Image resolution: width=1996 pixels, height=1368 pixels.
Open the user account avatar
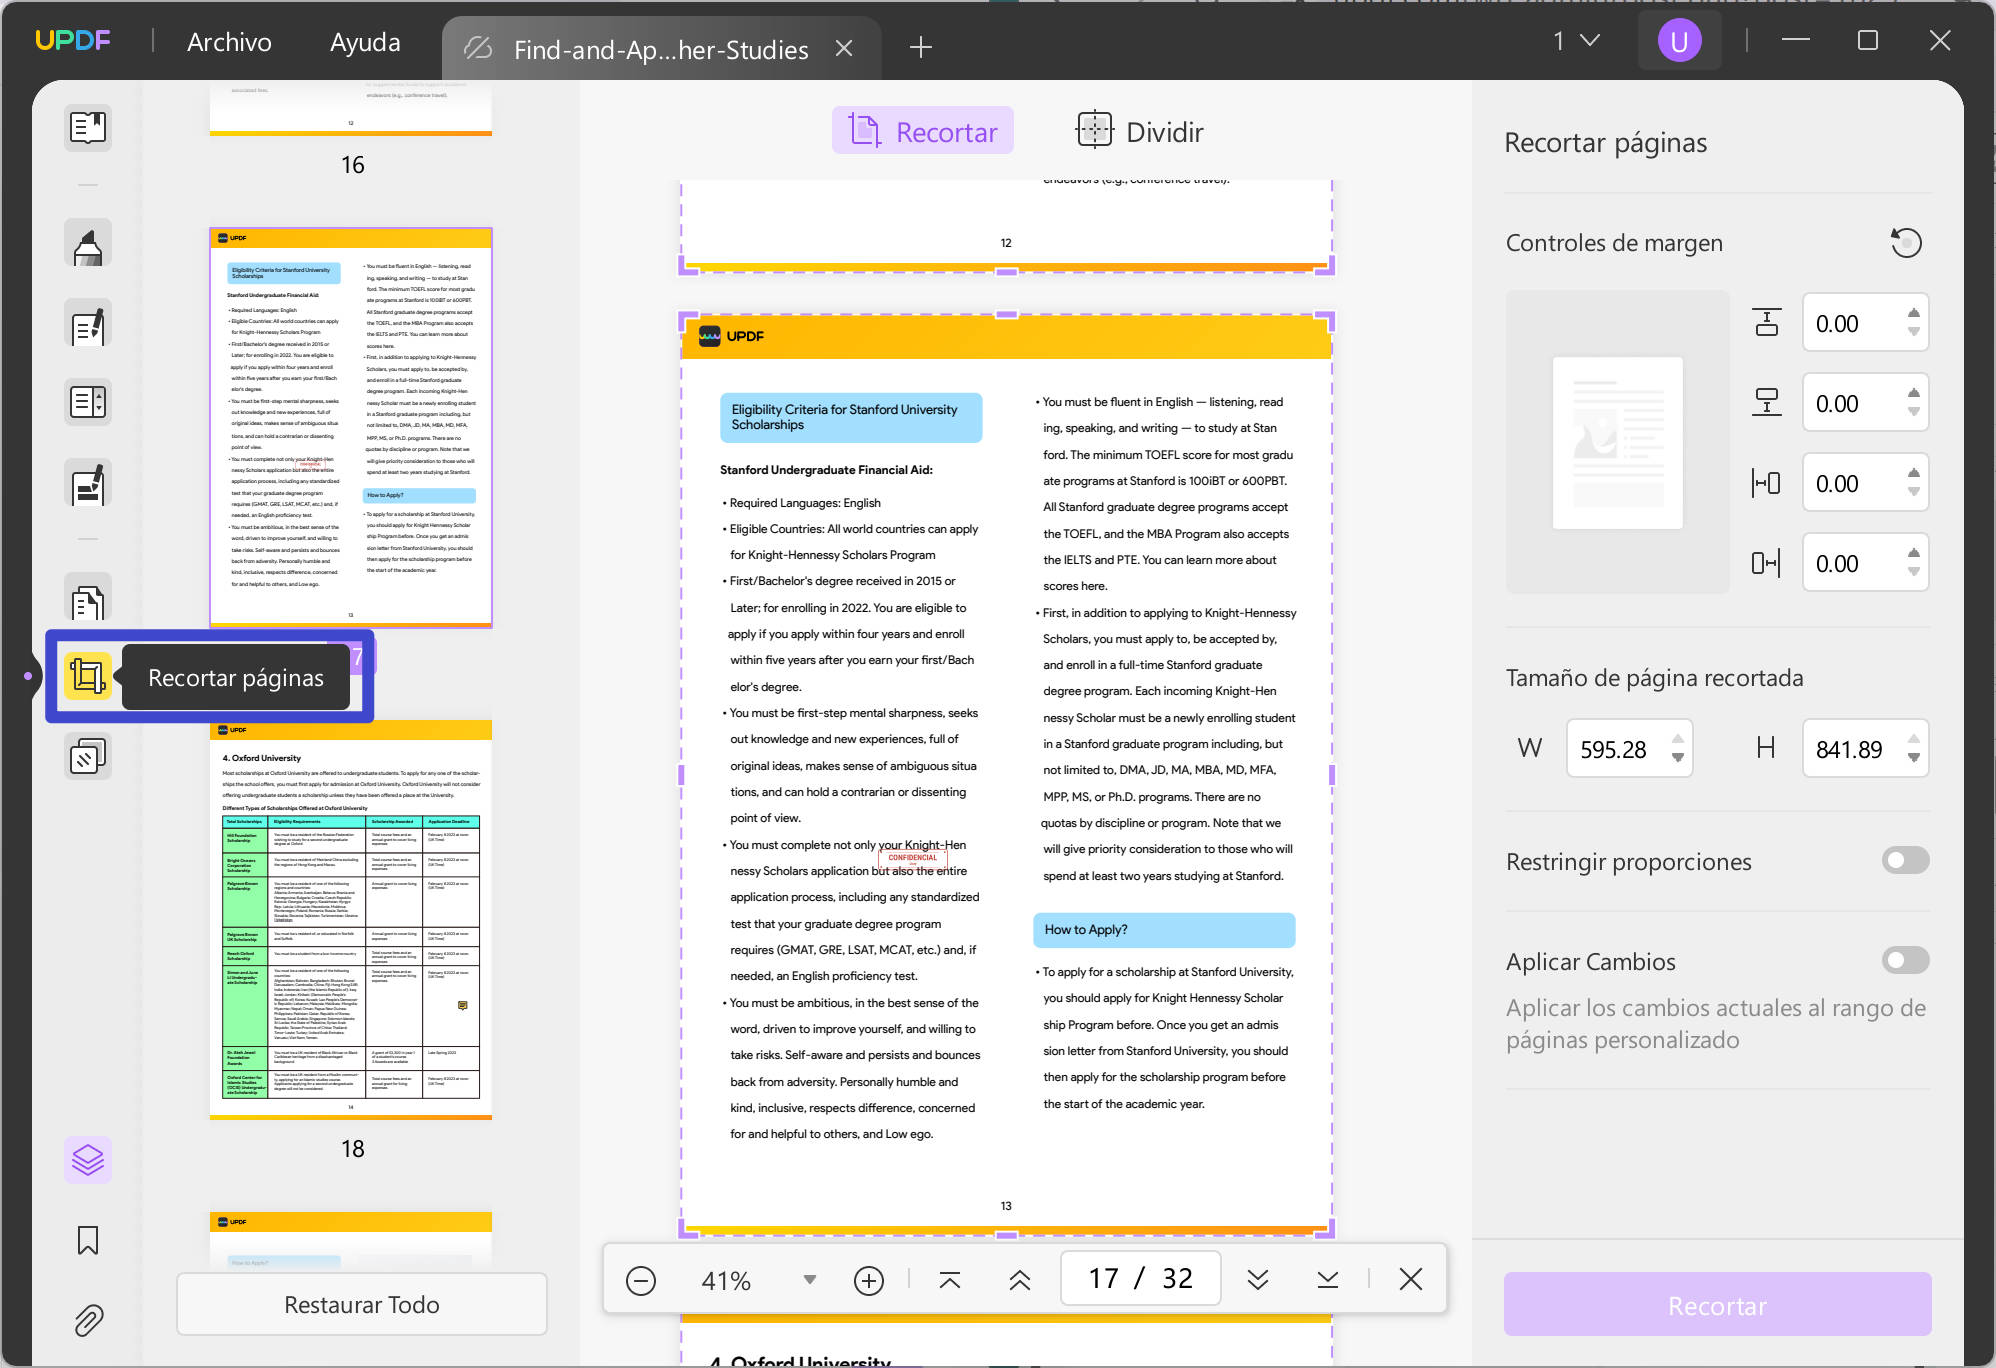click(1679, 41)
